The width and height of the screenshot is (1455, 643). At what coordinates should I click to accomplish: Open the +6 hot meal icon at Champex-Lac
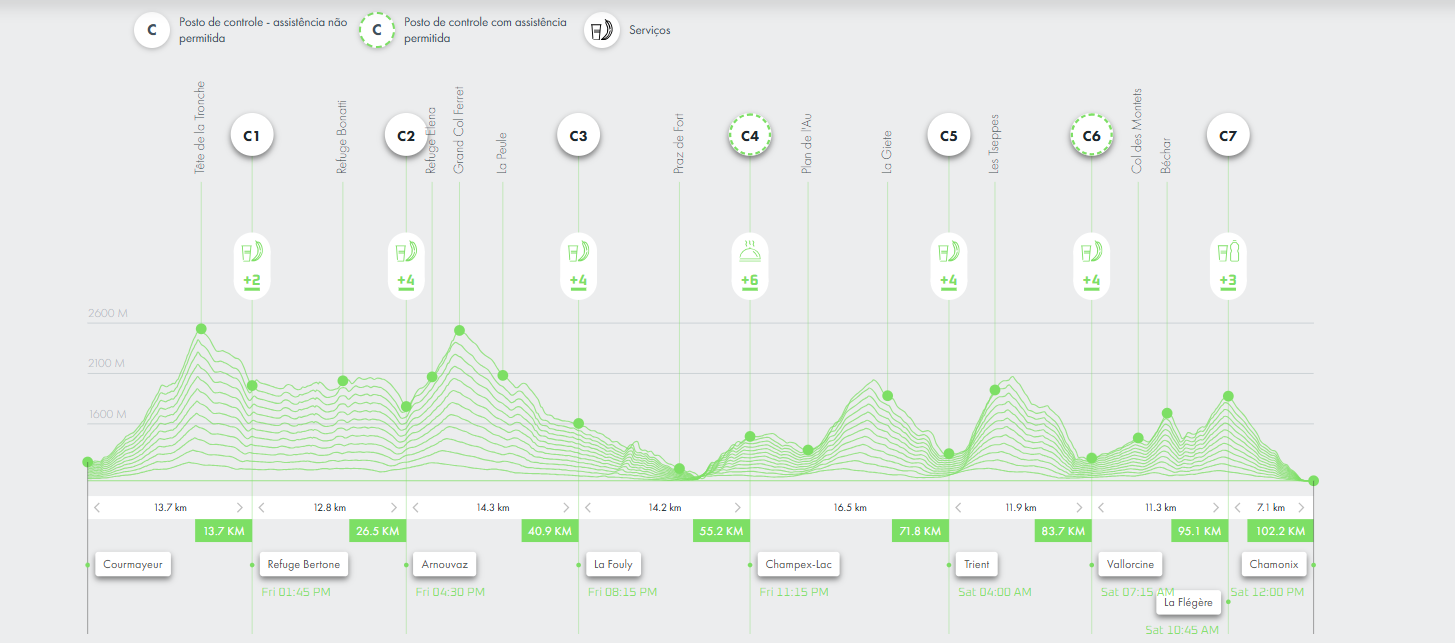(x=750, y=266)
